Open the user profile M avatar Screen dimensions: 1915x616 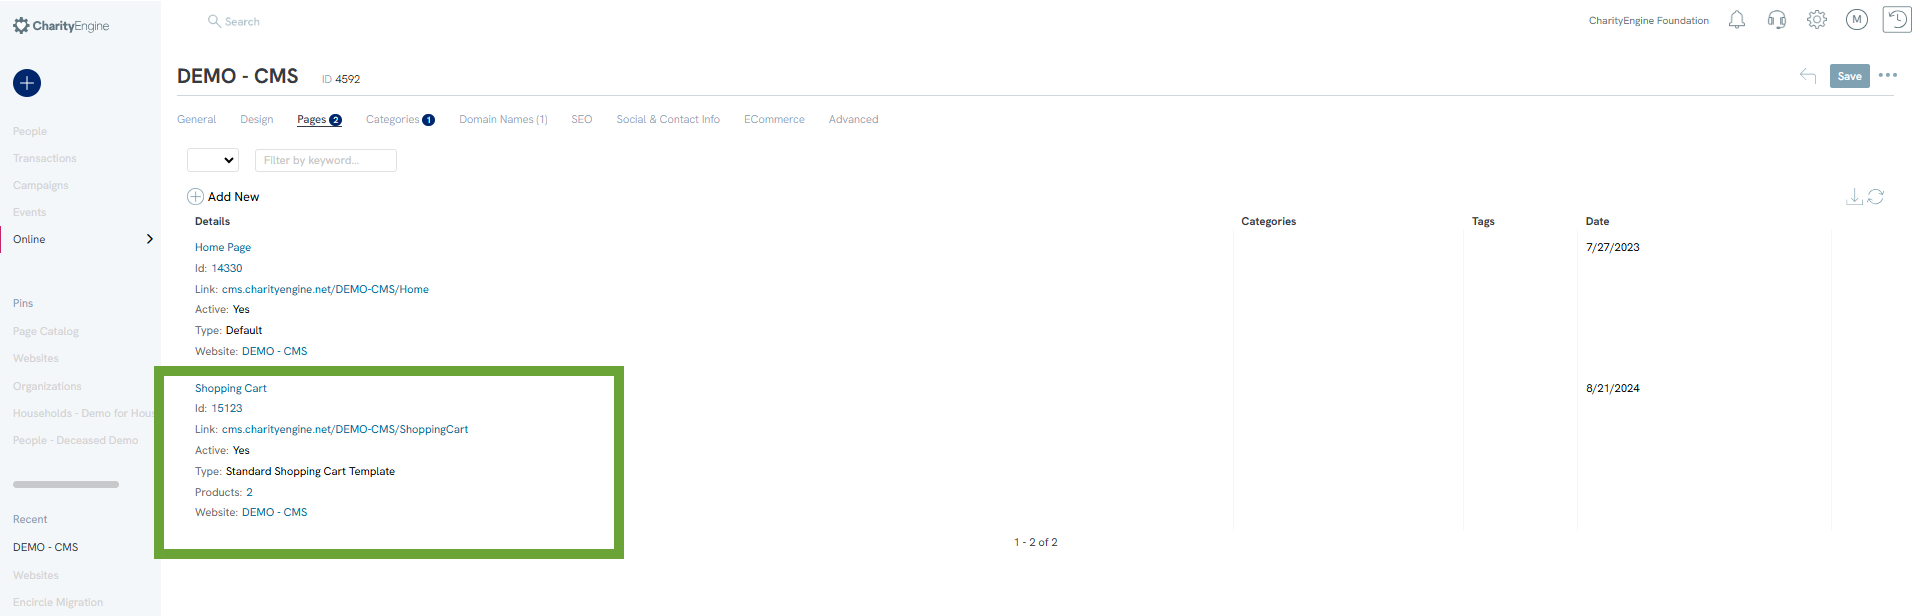click(x=1857, y=20)
